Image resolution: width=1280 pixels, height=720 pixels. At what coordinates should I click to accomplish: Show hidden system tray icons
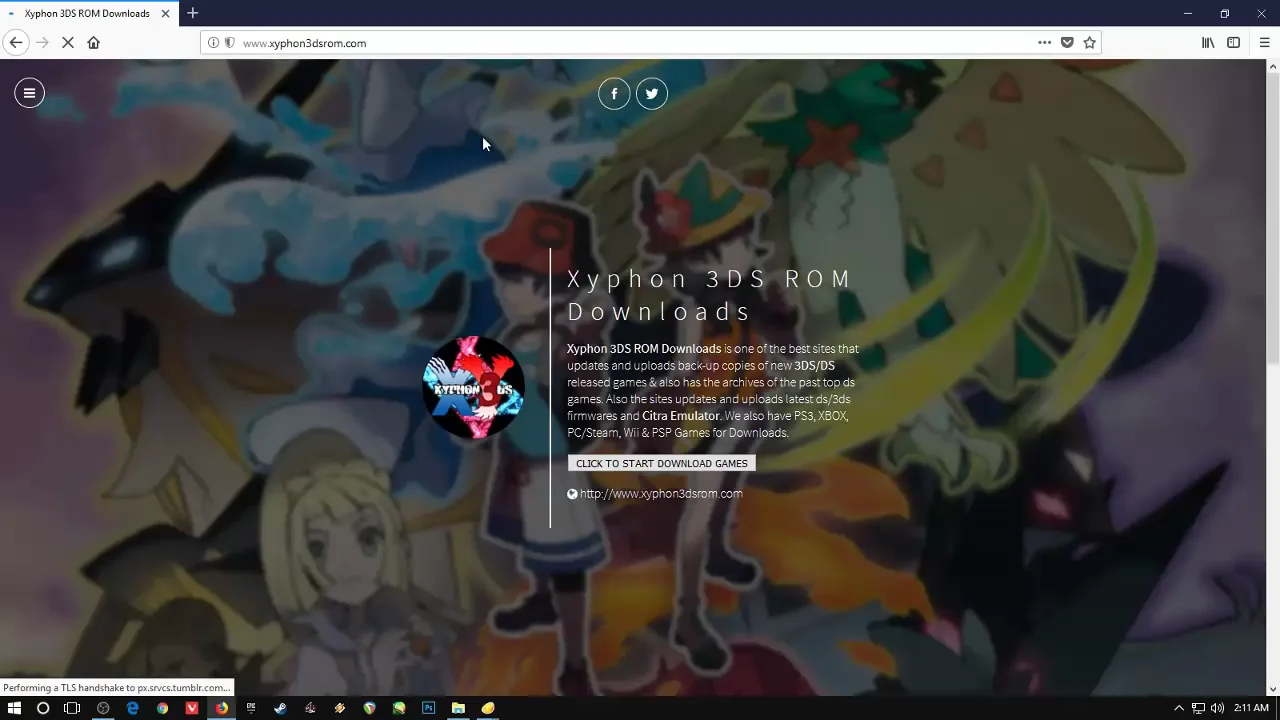(x=1178, y=708)
